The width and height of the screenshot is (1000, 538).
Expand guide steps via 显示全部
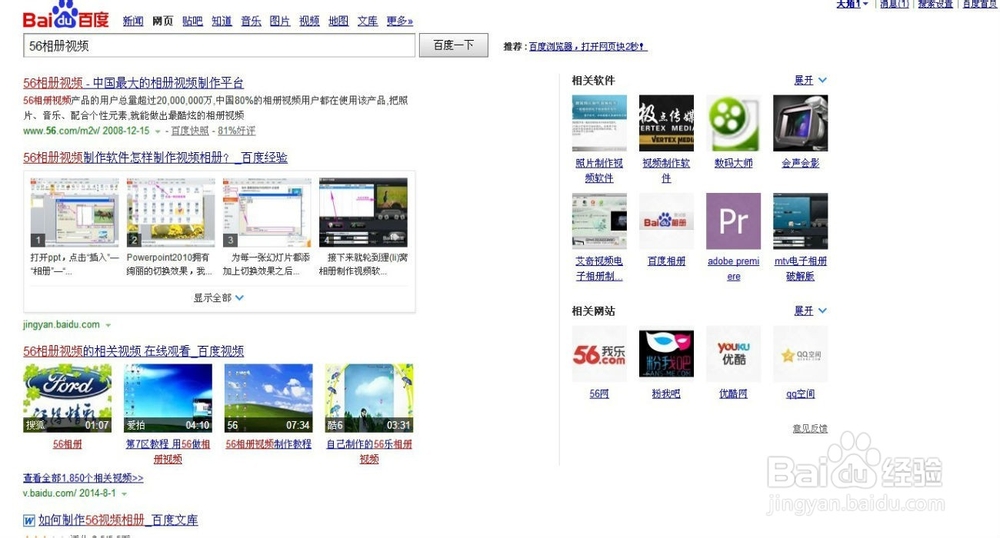tap(219, 298)
